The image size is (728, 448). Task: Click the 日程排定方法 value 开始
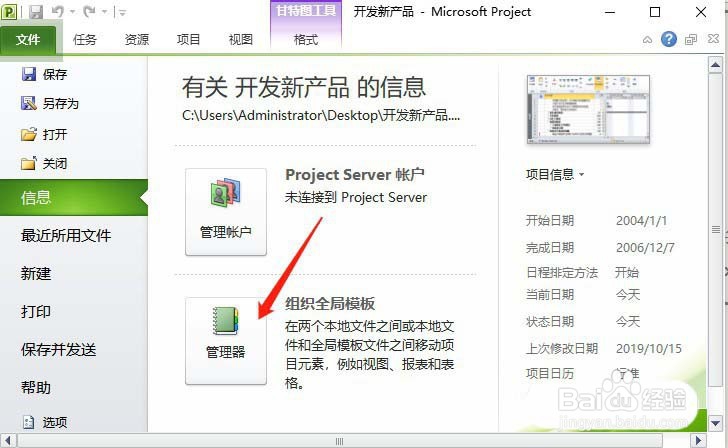627,273
